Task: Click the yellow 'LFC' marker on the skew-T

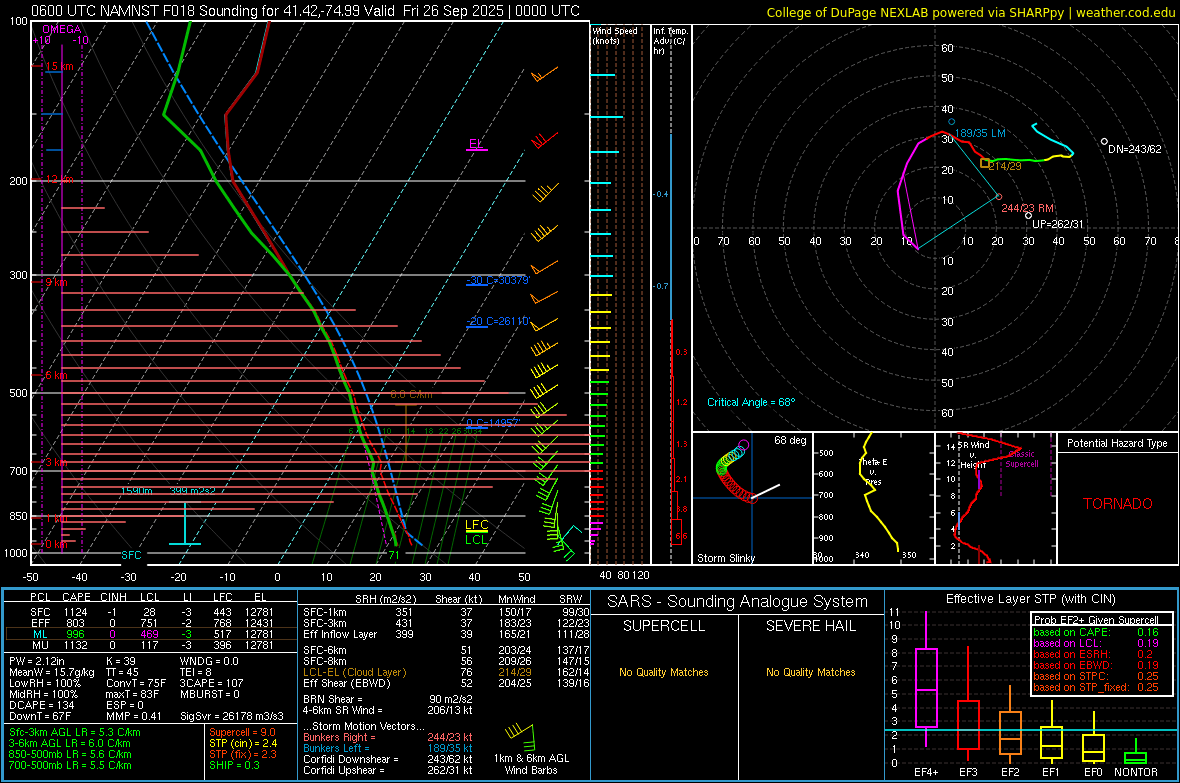Action: (x=476, y=525)
